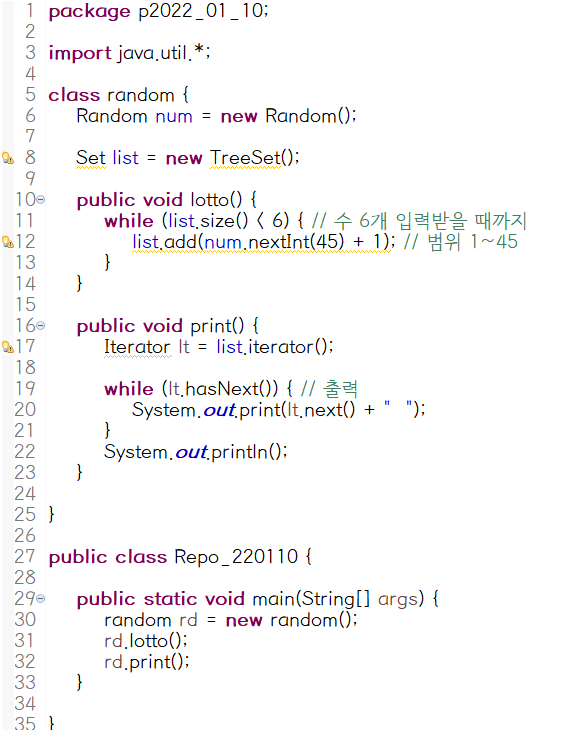
Task: Click the underlined Iterator type on line 17
Action: click(137, 347)
